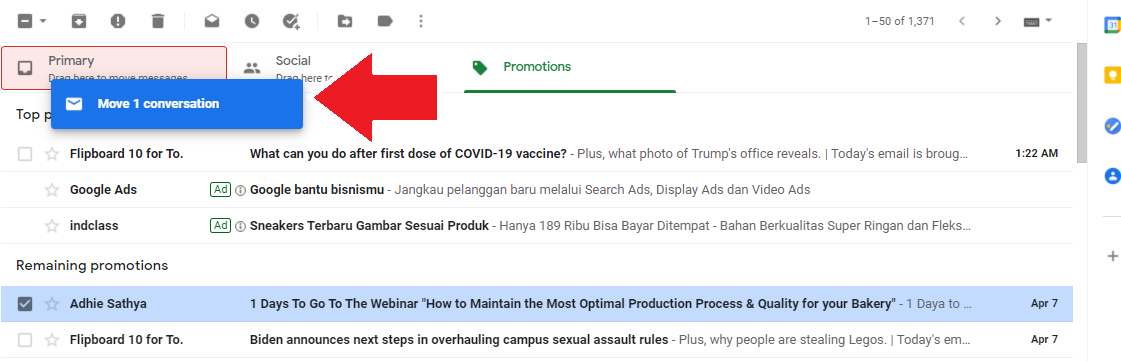Viewport: 1121px width, 361px height.
Task: Go to the newer messages page arrow
Action: coord(962,21)
